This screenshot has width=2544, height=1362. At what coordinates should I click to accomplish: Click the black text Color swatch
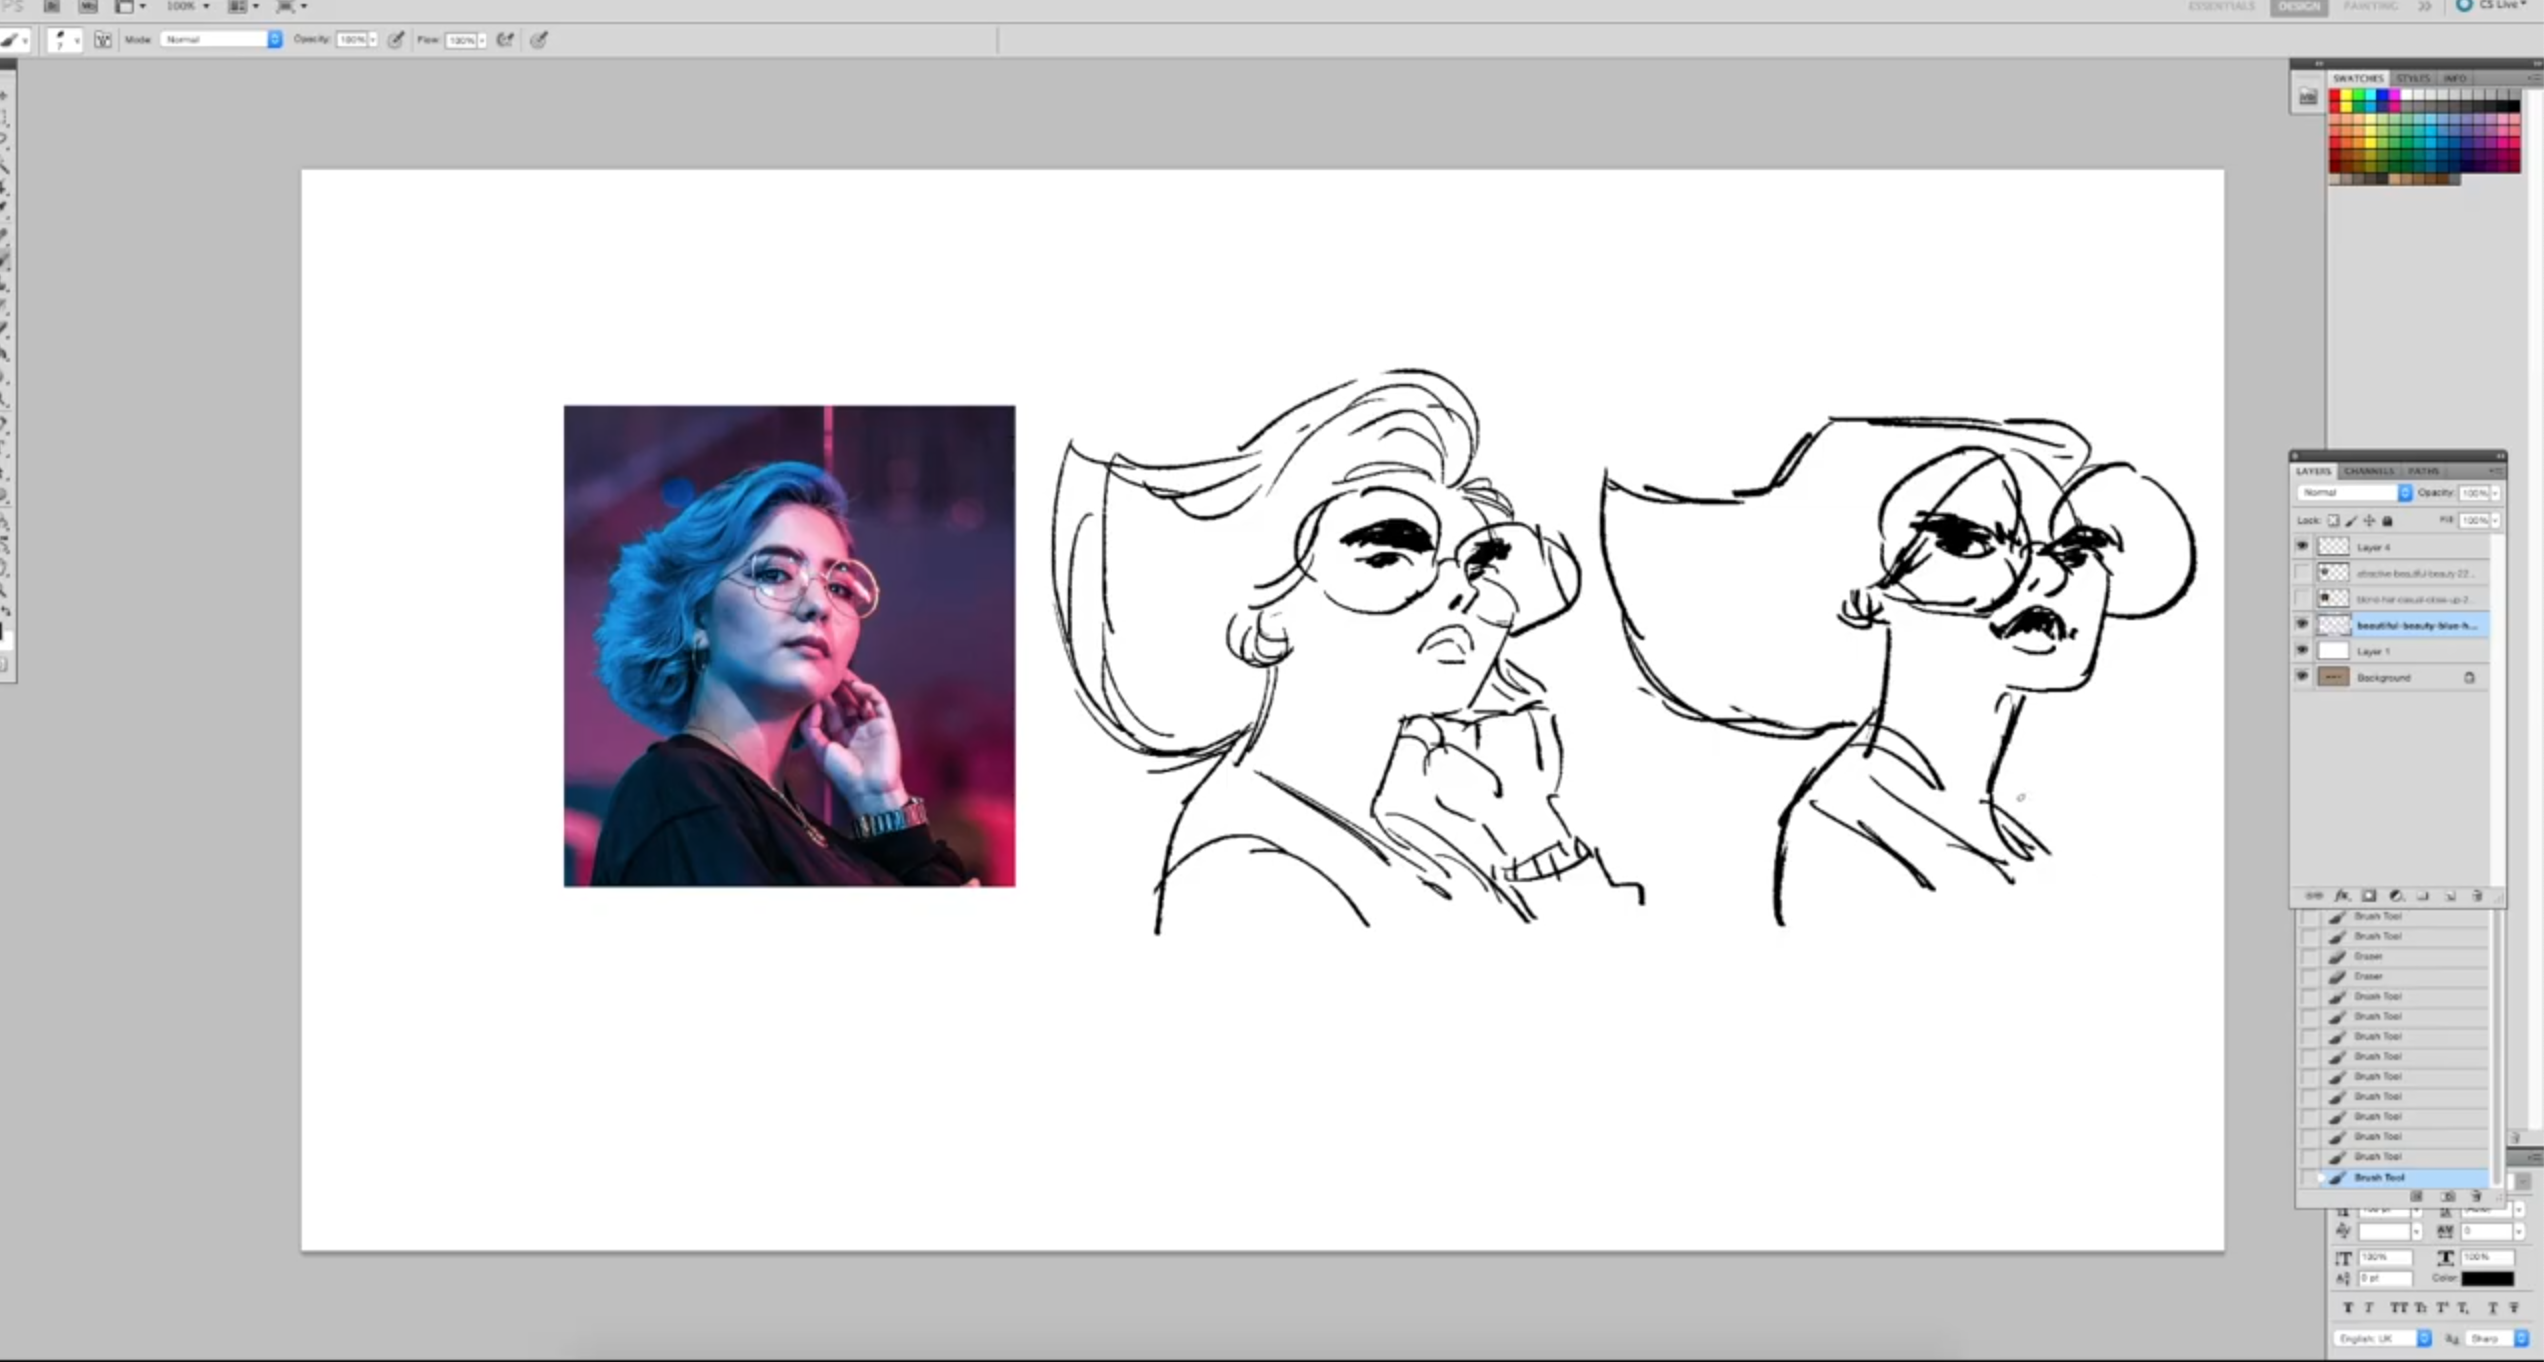[2487, 1279]
